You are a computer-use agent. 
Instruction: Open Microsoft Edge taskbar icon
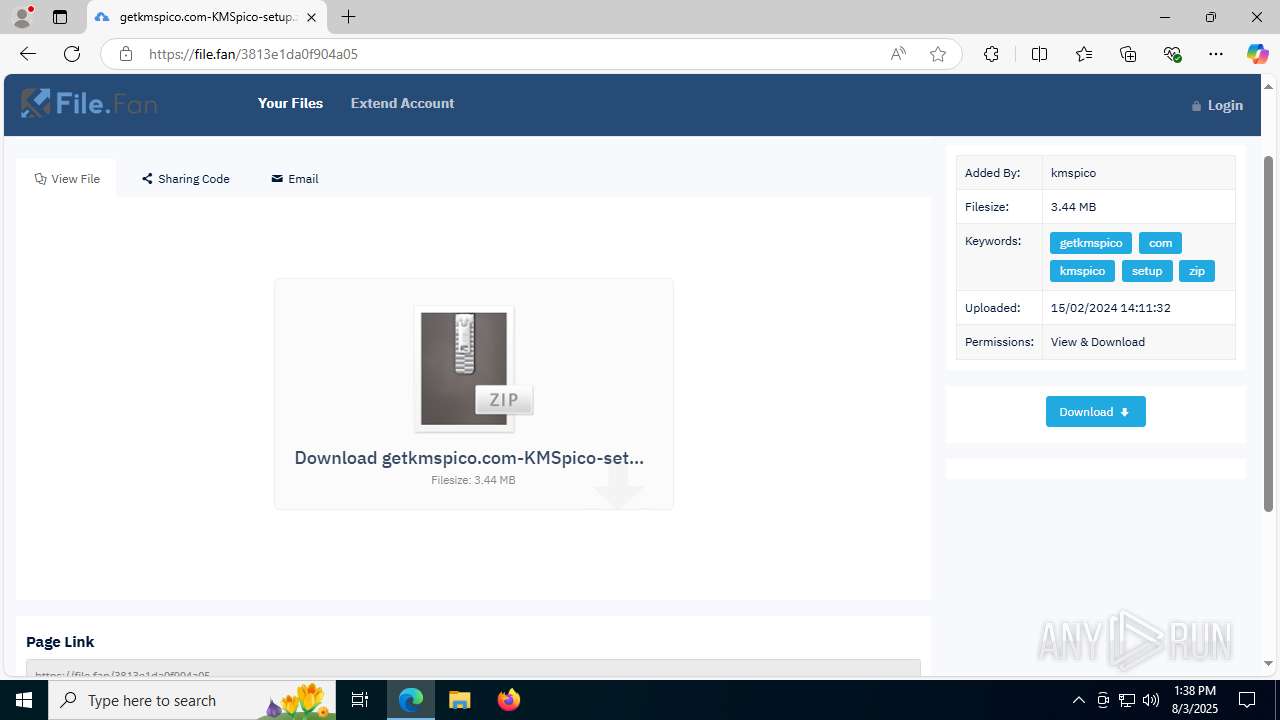coord(411,700)
